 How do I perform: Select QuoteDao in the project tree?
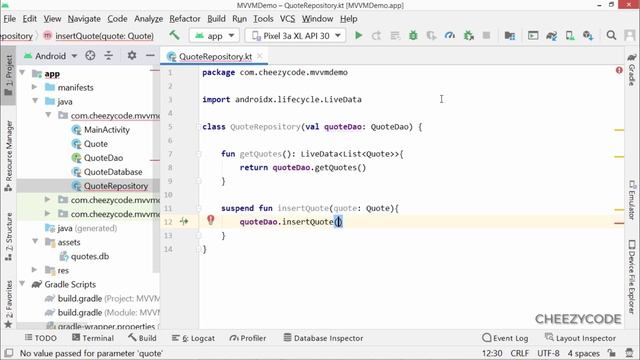pyautogui.click(x=97, y=158)
